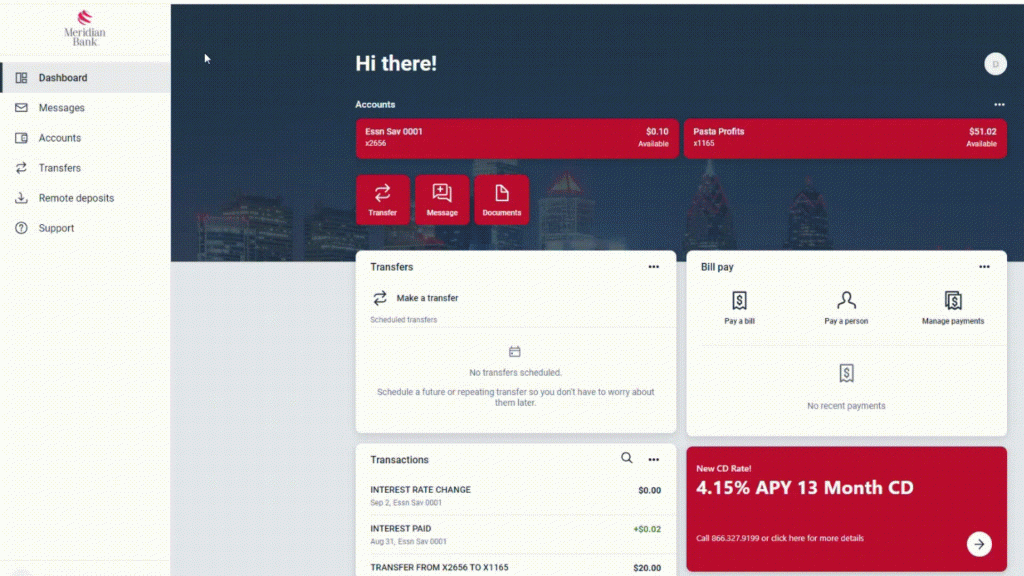The height and width of the screenshot is (576, 1024).
Task: Click the CD rate arrow icon
Action: coord(979,544)
